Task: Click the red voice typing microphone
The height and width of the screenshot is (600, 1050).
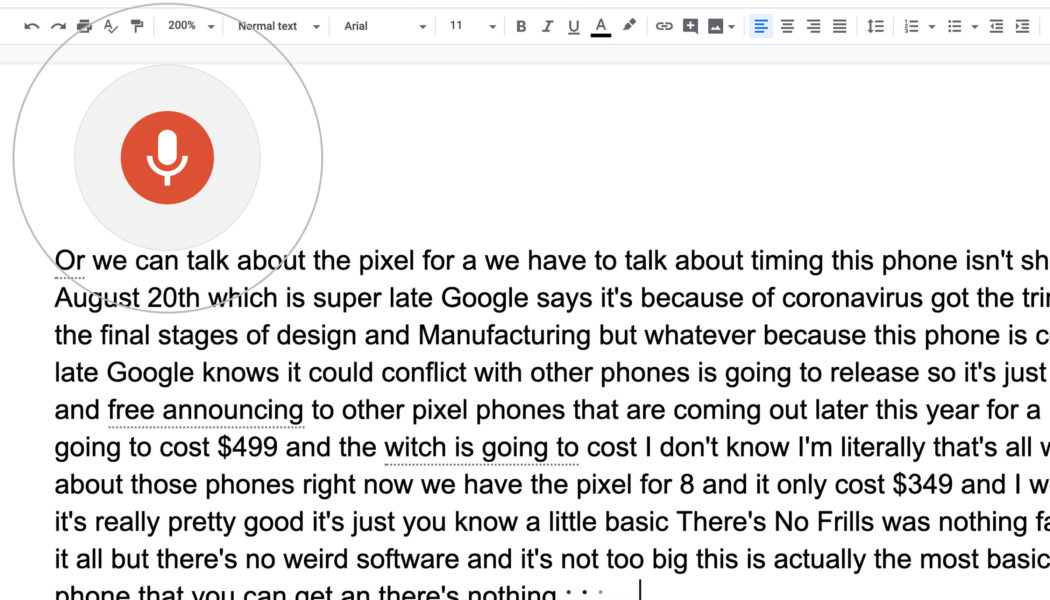Action: coord(168,157)
